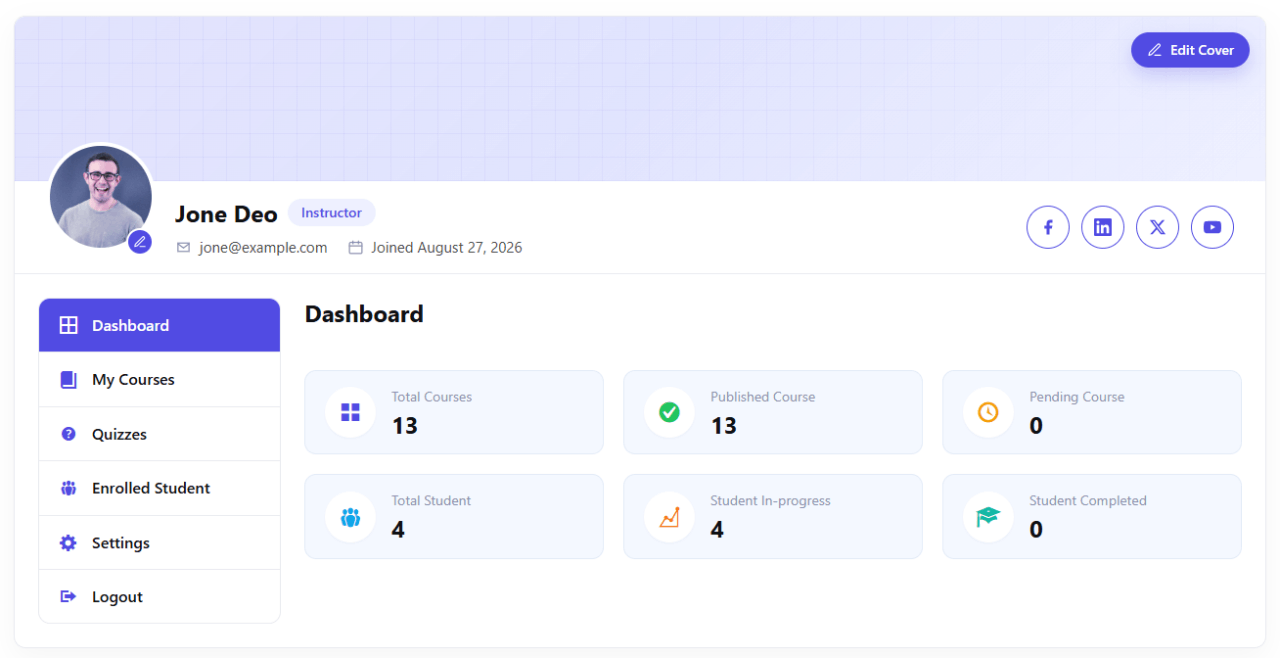The width and height of the screenshot is (1280, 658).
Task: Choose Logout in the sidebar
Action: (x=159, y=597)
